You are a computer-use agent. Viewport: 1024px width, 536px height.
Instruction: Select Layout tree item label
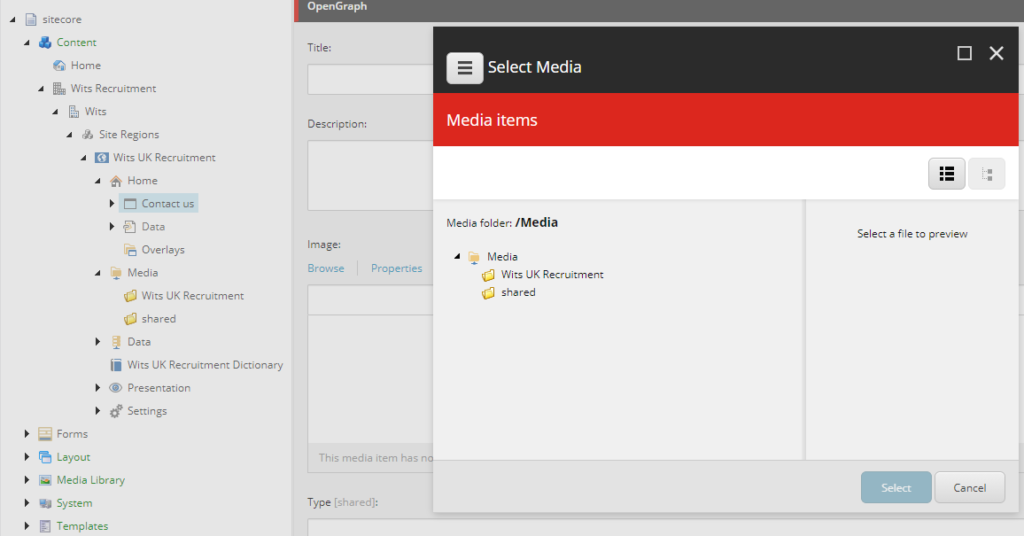point(73,457)
